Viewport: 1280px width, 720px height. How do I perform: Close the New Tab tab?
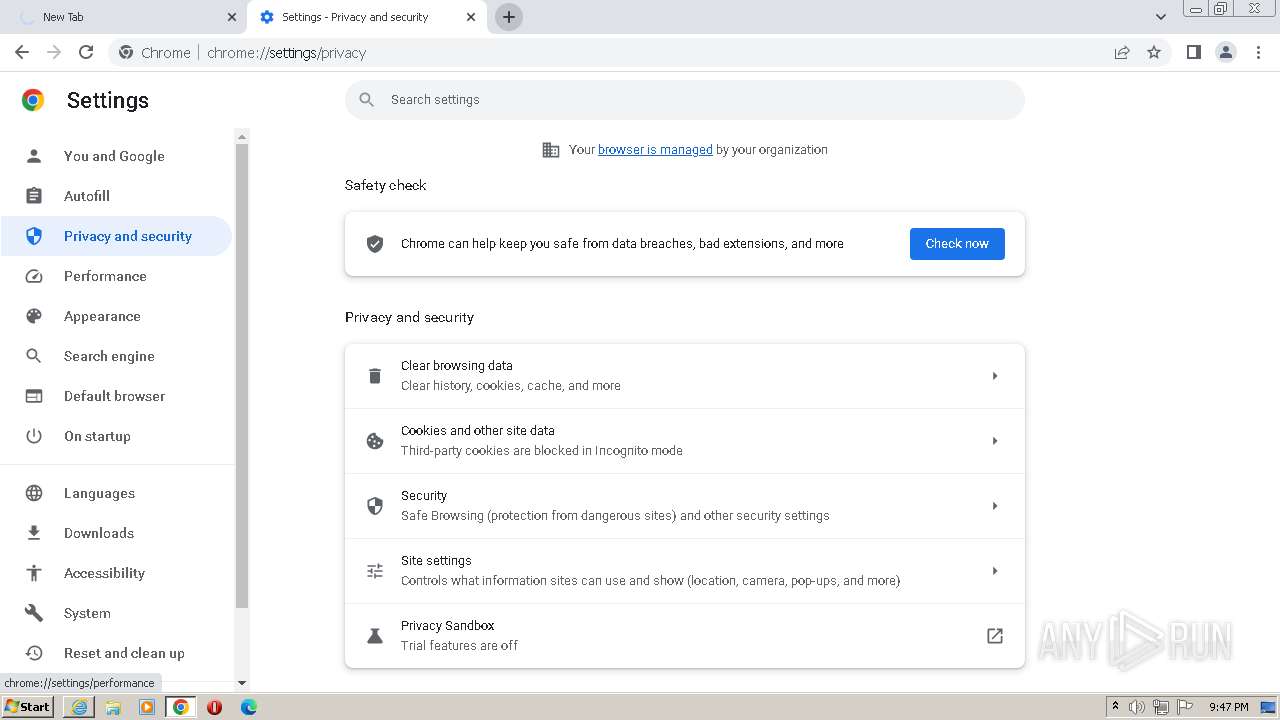coord(232,17)
